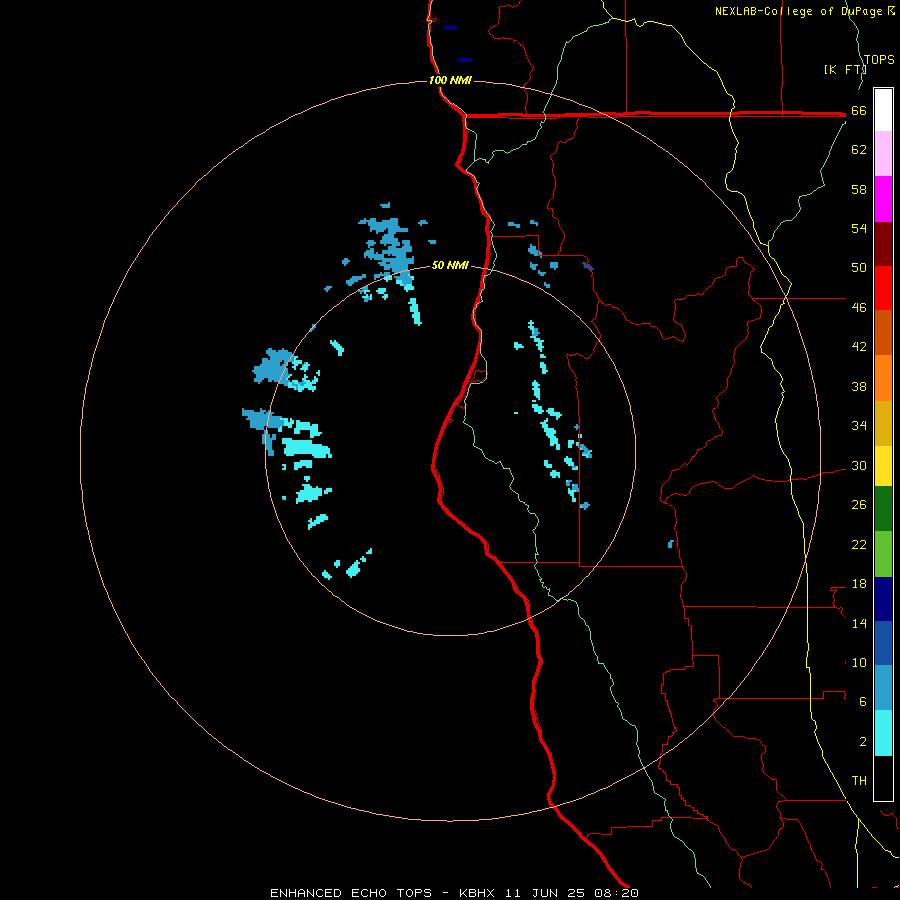Click the 66 legend scale value

[x=859, y=110]
